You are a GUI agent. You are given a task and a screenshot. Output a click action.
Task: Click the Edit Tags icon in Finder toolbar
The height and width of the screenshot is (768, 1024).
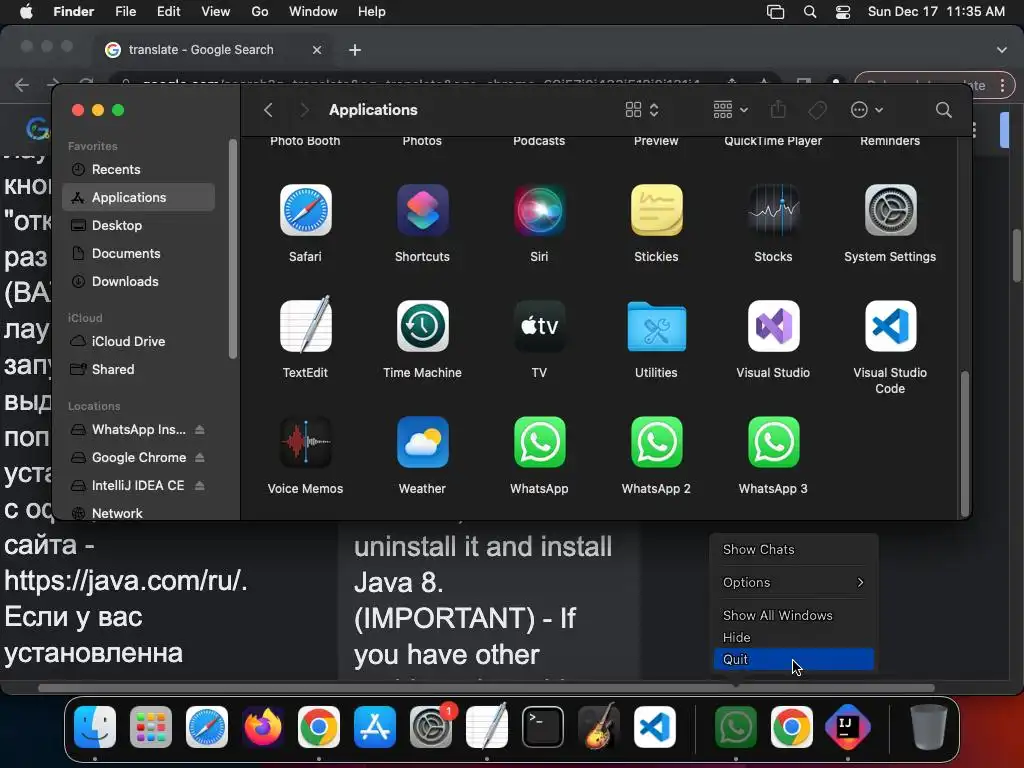(x=817, y=110)
